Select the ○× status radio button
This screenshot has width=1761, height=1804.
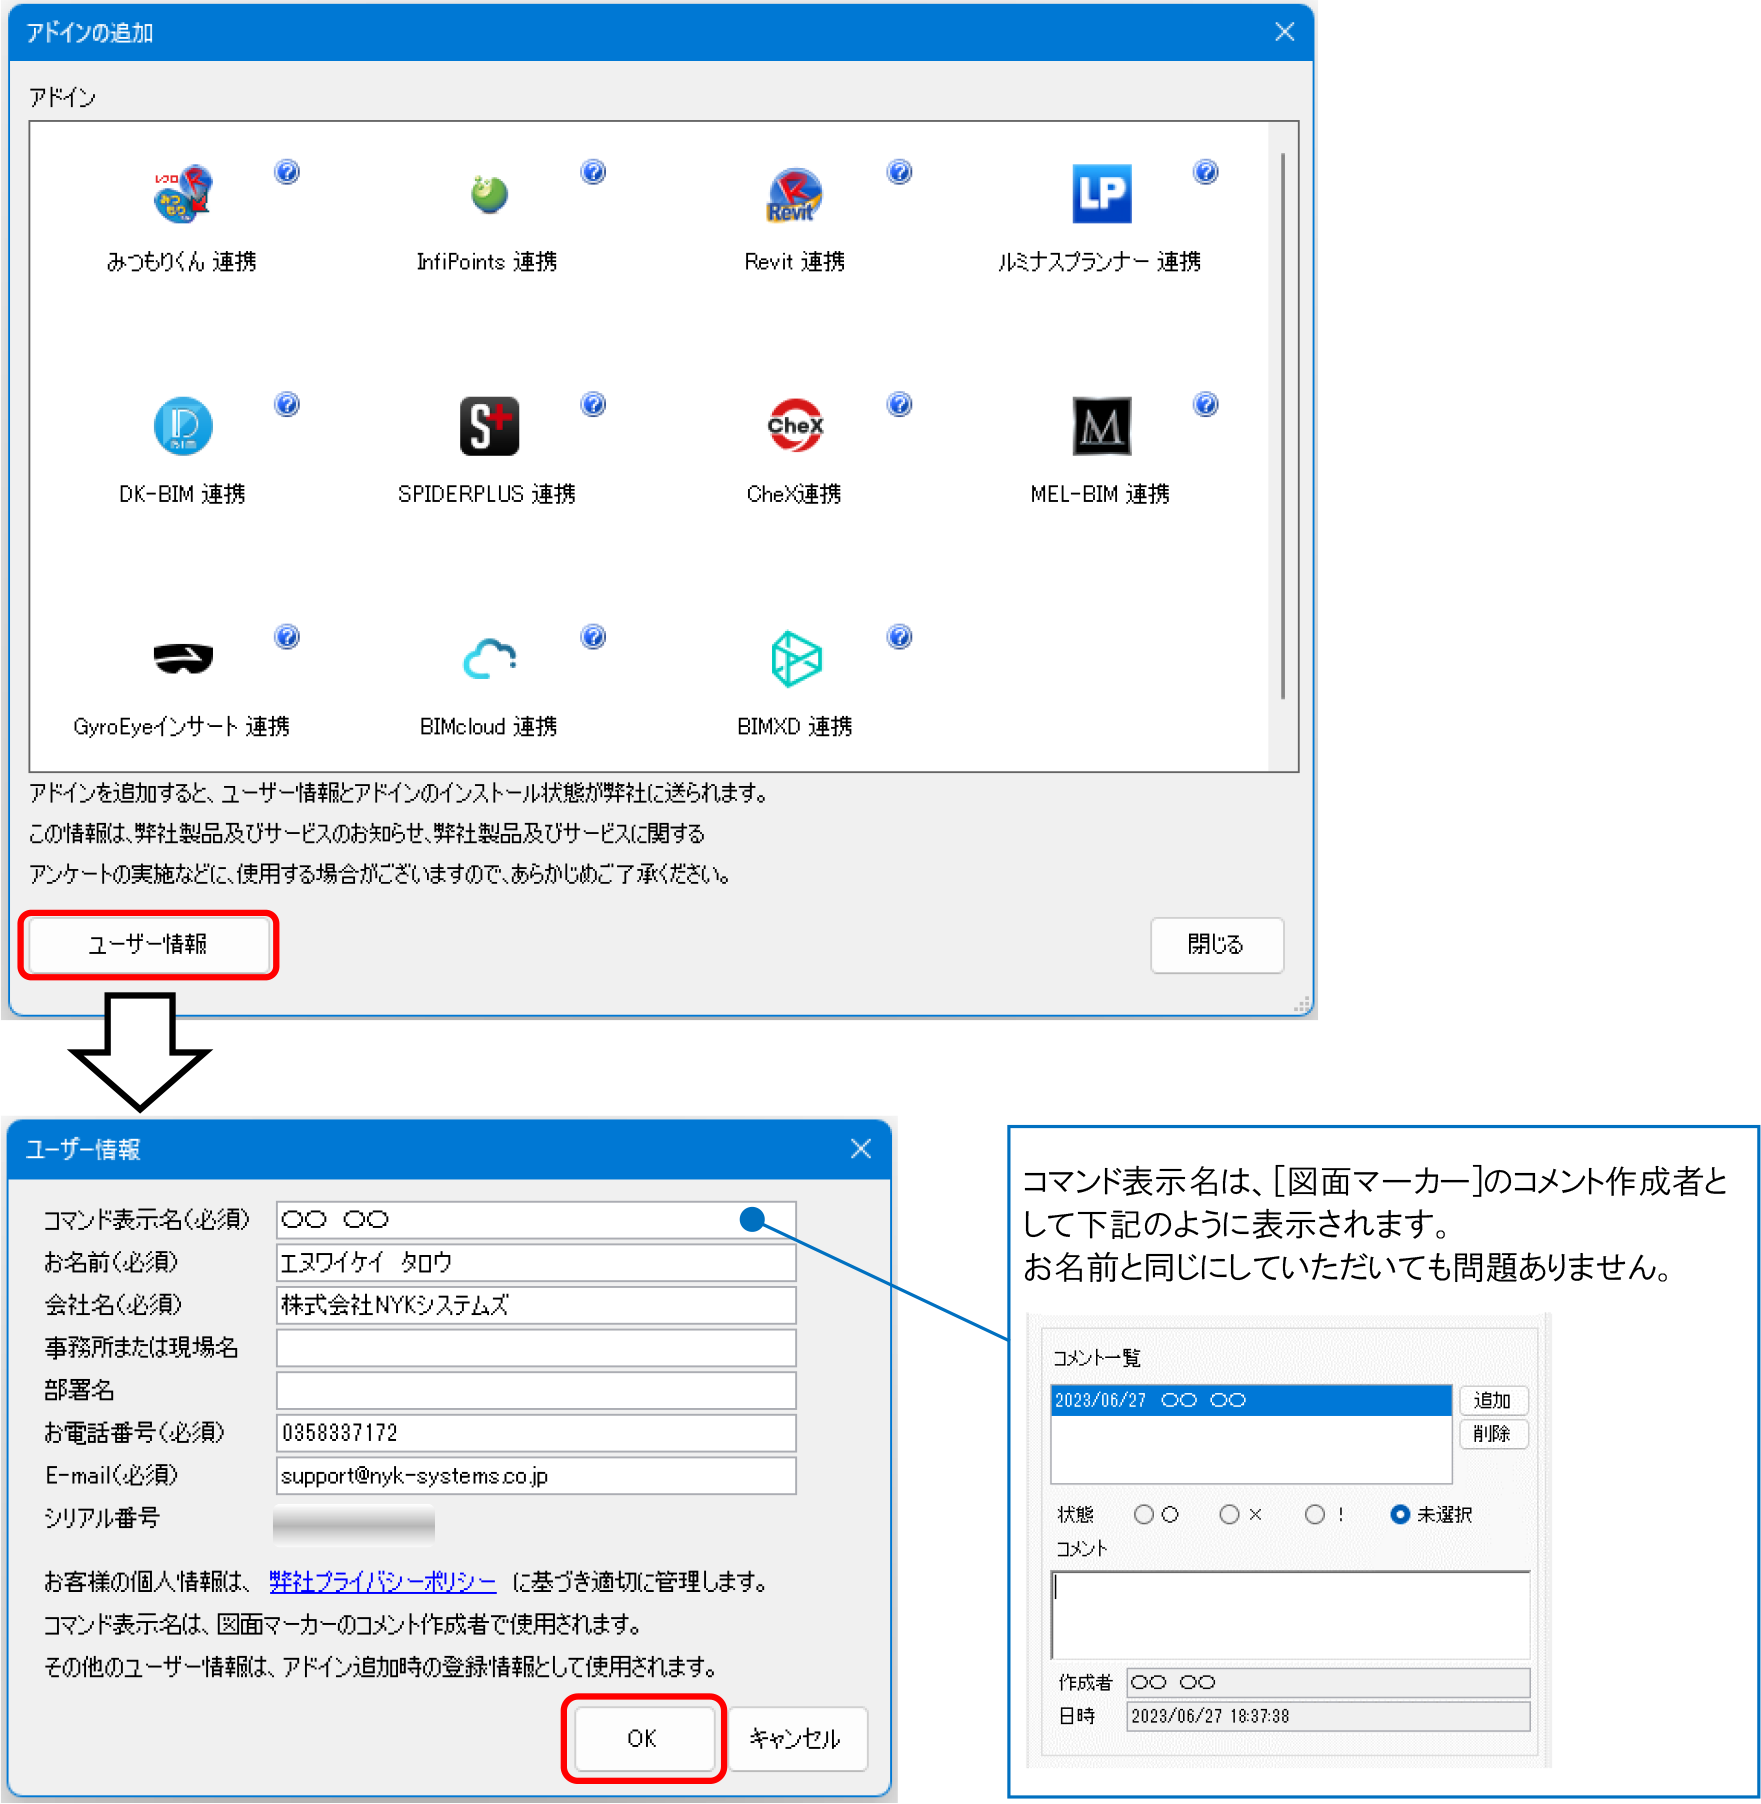(1230, 1515)
